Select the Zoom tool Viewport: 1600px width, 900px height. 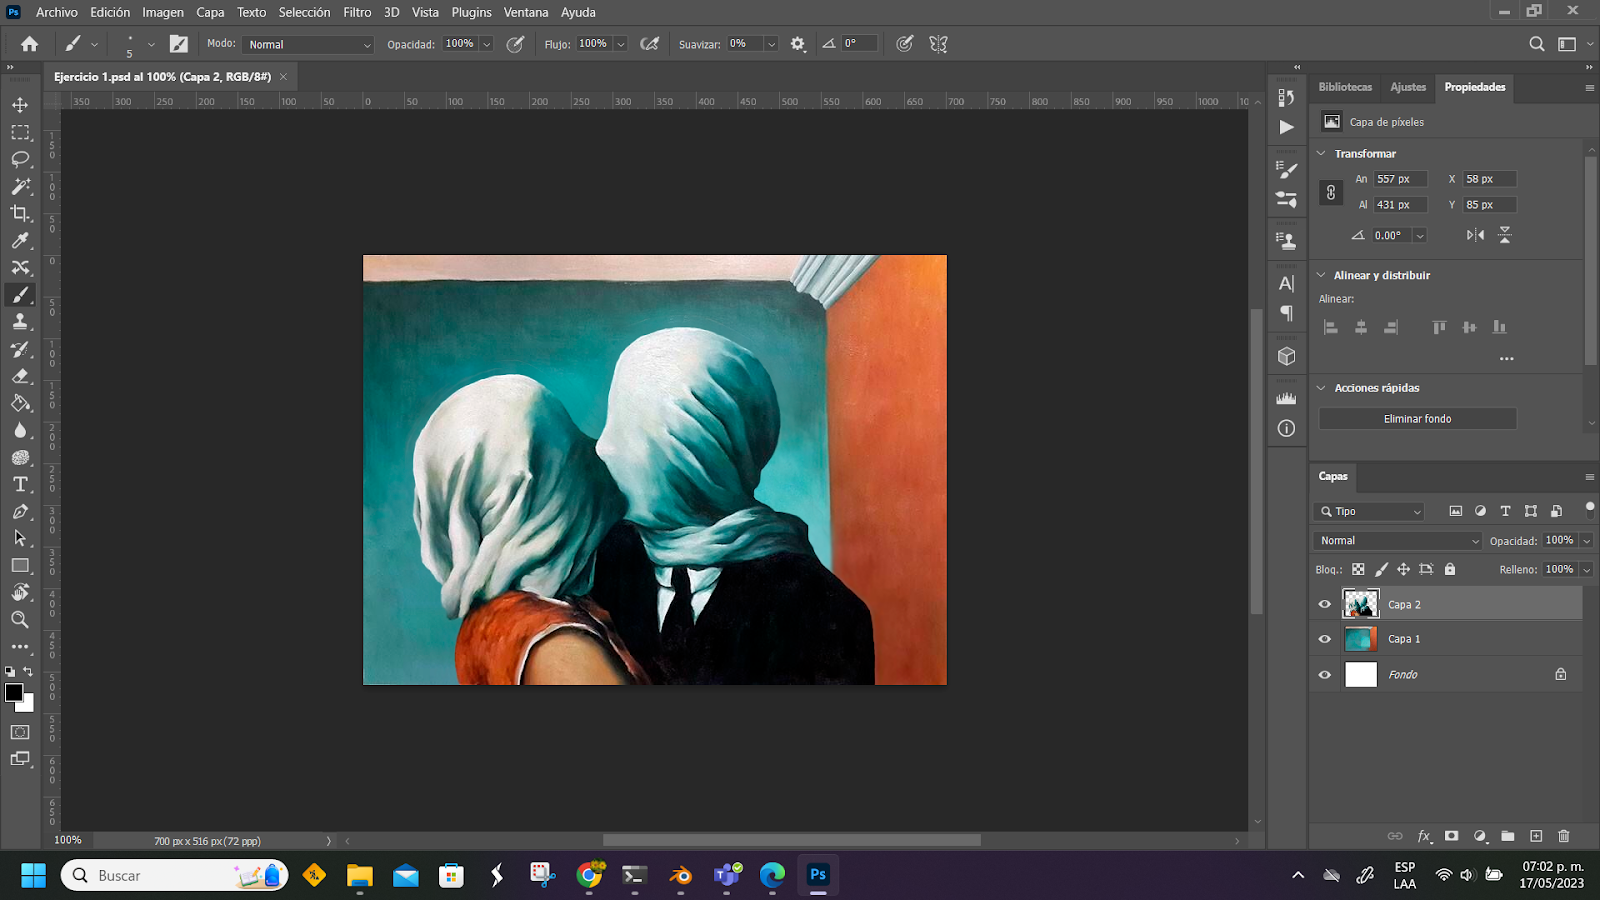point(20,619)
